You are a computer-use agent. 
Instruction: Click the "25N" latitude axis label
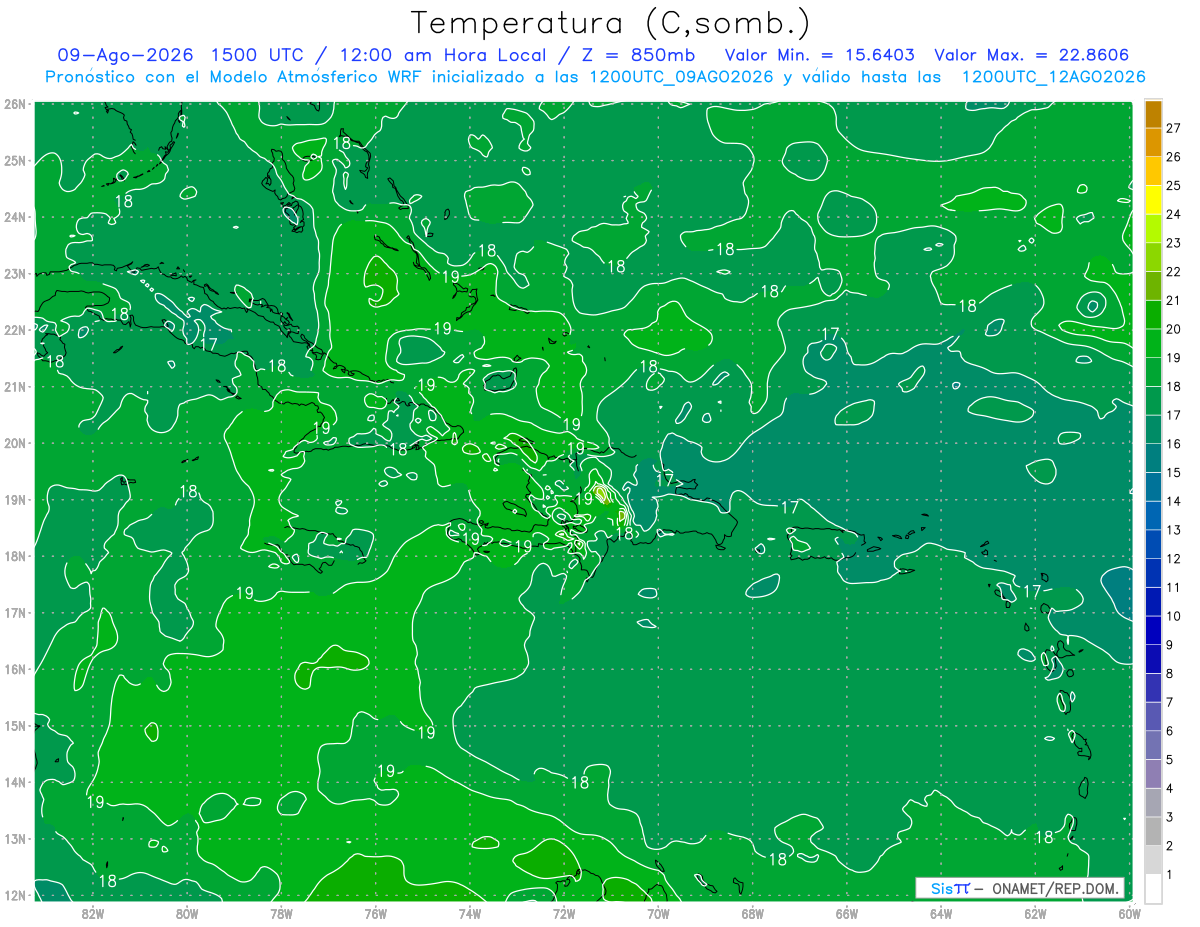(x=15, y=161)
